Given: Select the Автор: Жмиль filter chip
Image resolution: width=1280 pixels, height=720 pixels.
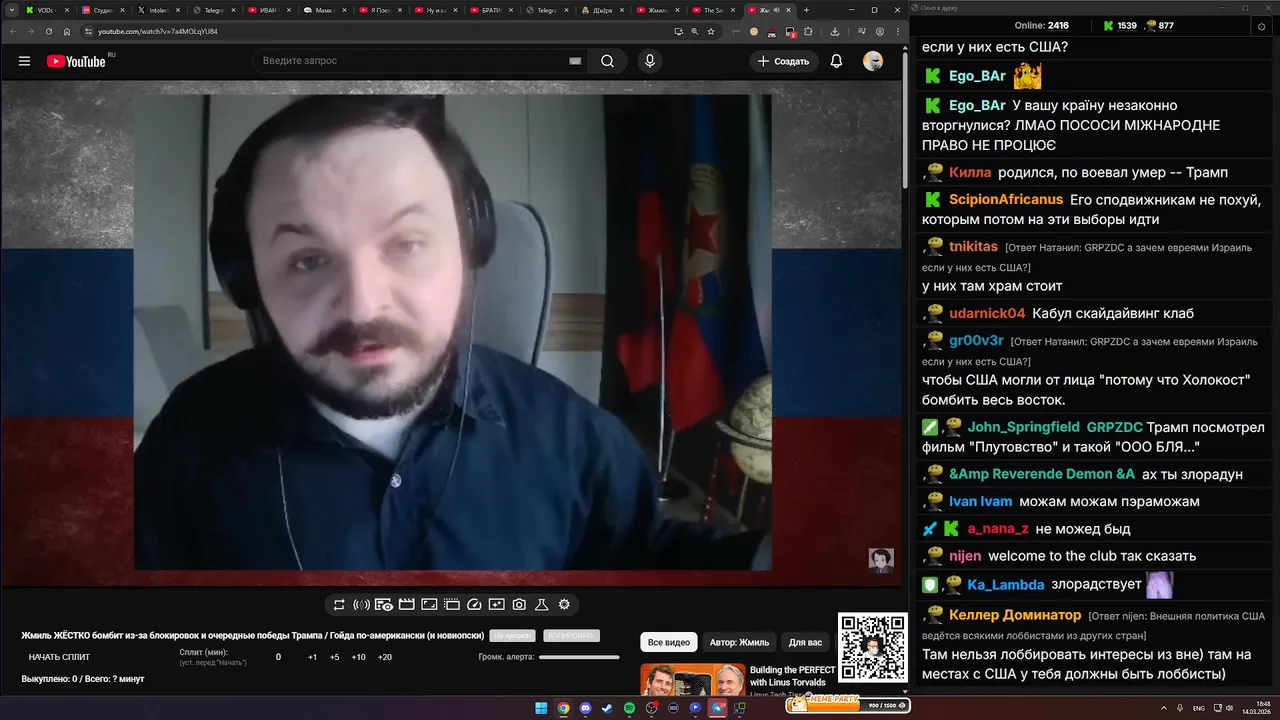Looking at the screenshot, I should pos(739,642).
